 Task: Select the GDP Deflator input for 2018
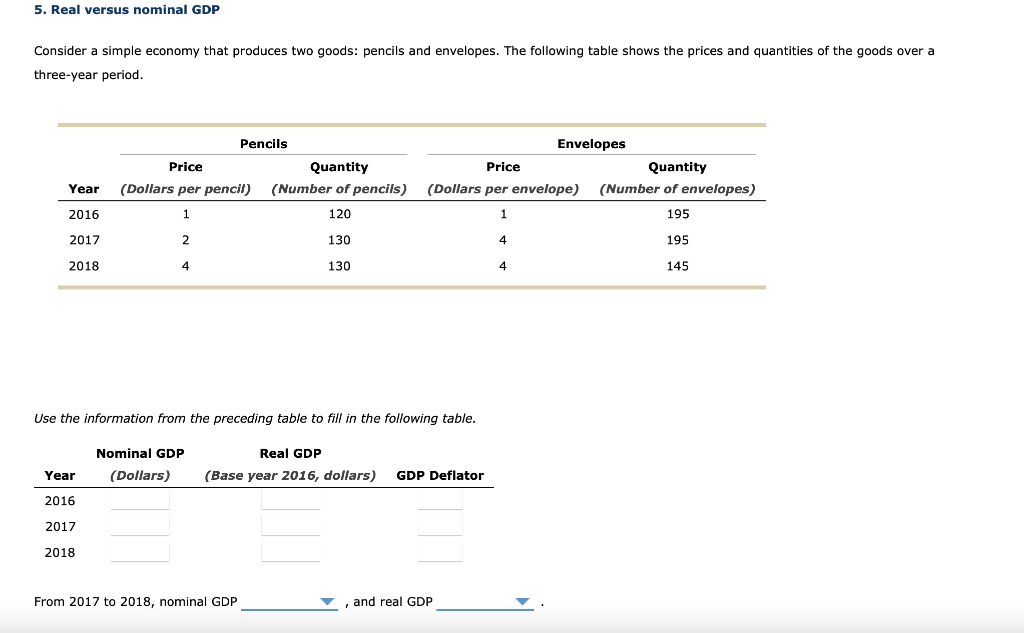[440, 550]
